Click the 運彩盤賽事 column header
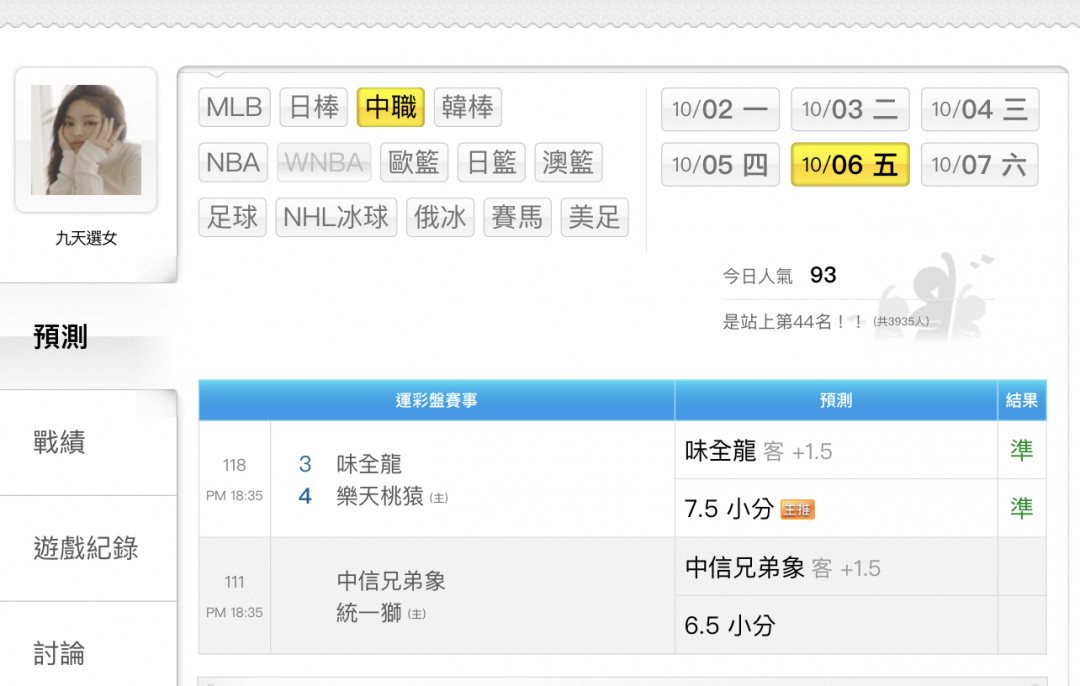The image size is (1080, 686). pos(436,400)
